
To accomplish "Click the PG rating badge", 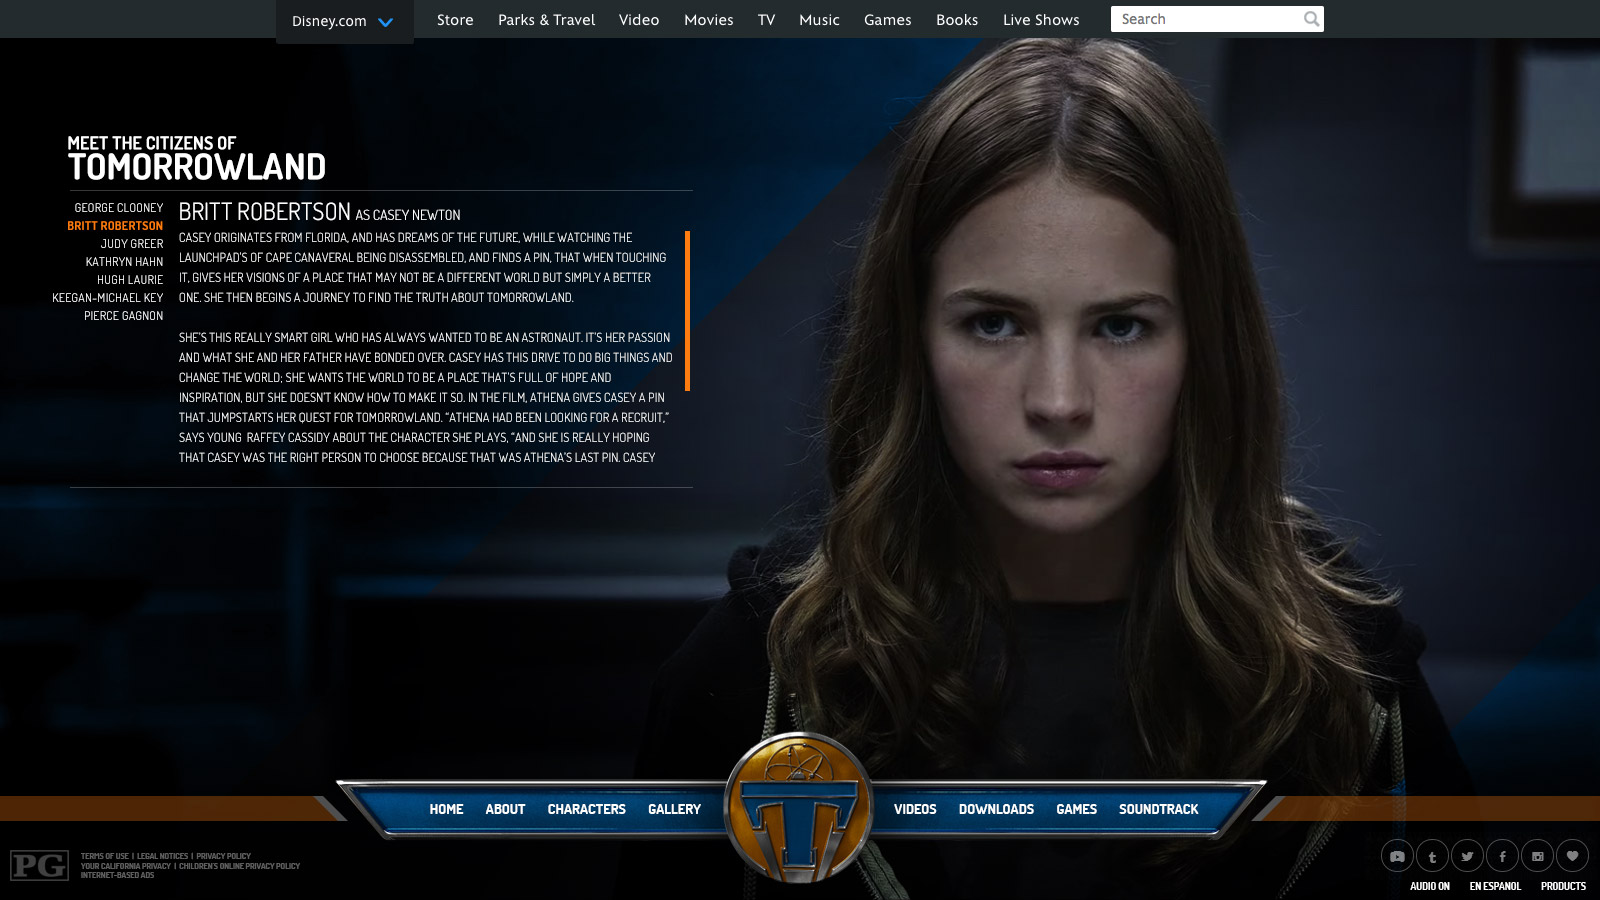I will click(x=39, y=865).
